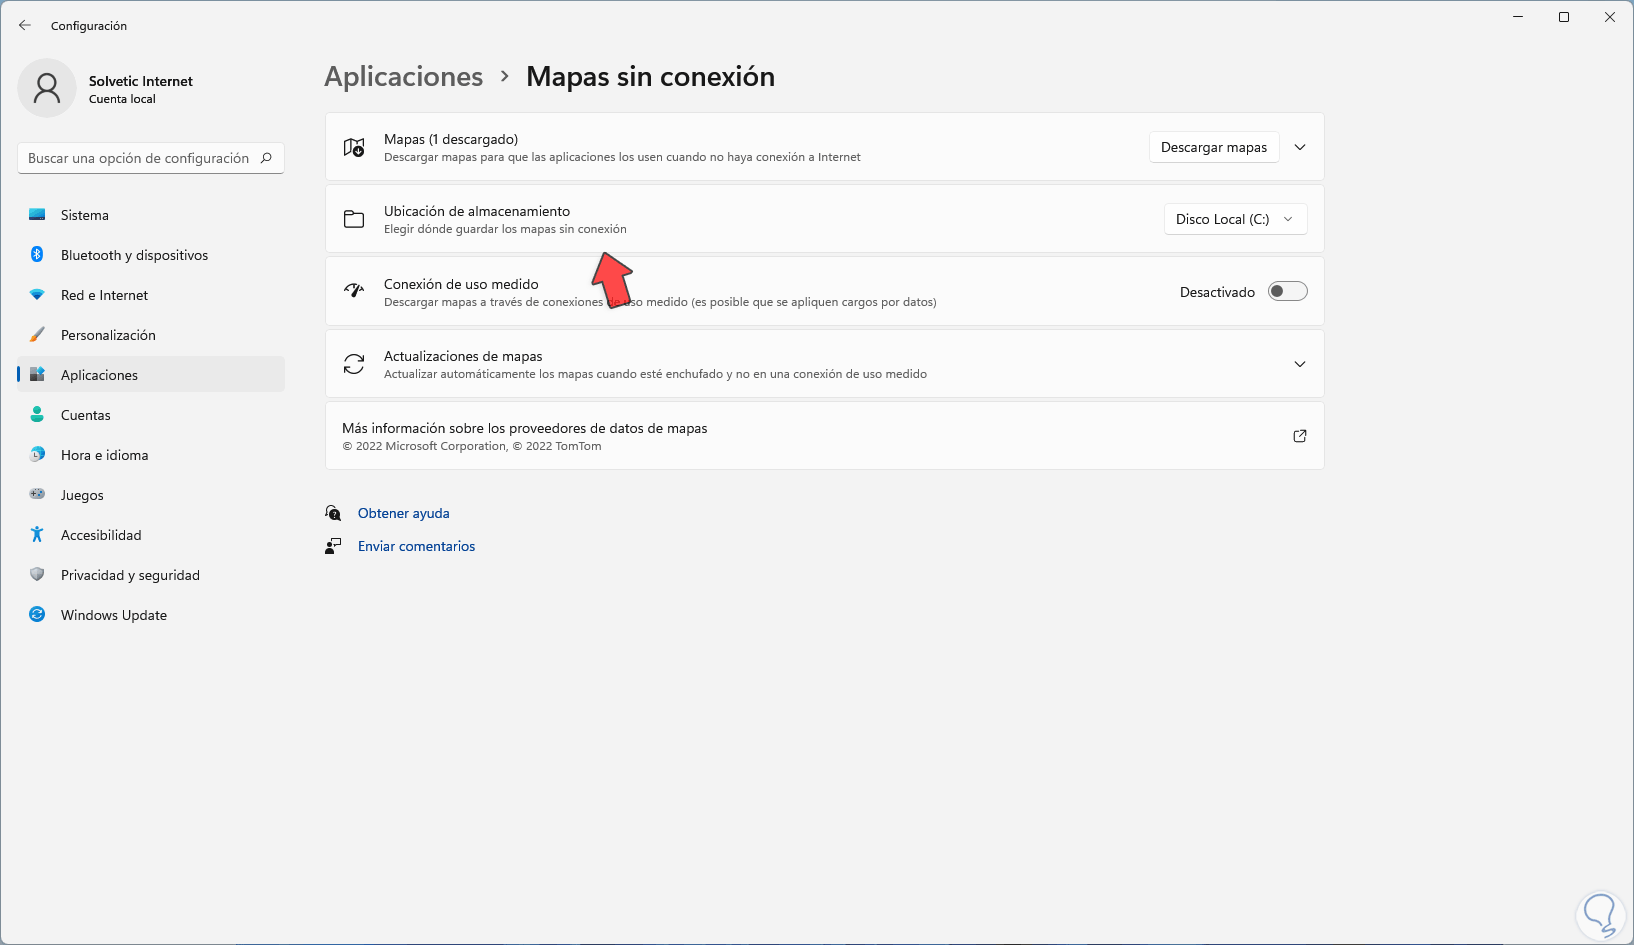Click the Windows Update sidebar icon
This screenshot has width=1634, height=945.
tap(37, 615)
